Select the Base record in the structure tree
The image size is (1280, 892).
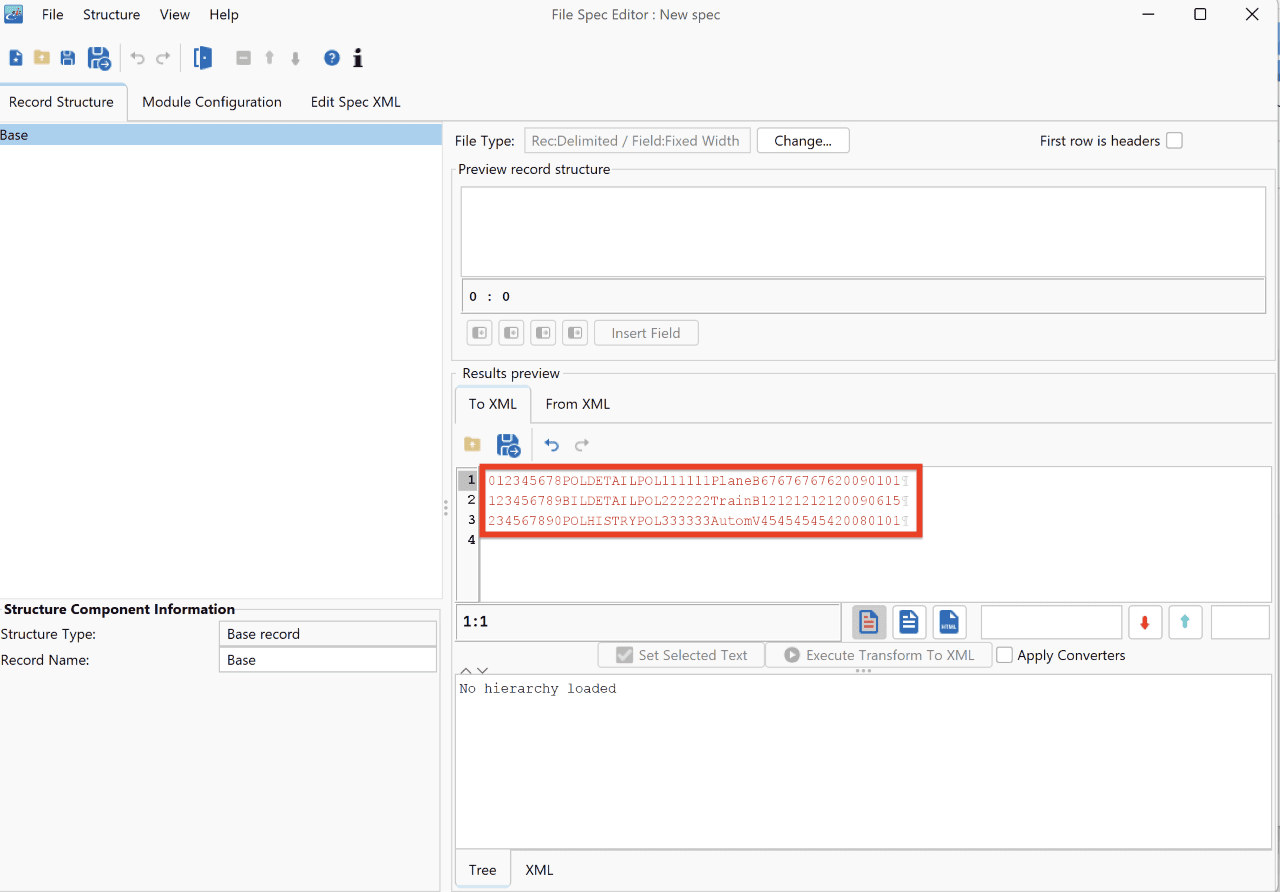coord(220,135)
